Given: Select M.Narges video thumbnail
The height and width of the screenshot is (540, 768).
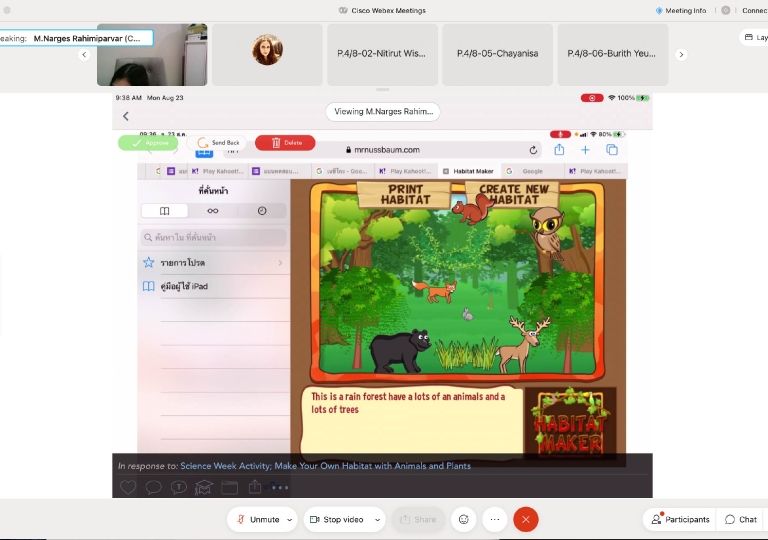Looking at the screenshot, I should (152, 54).
